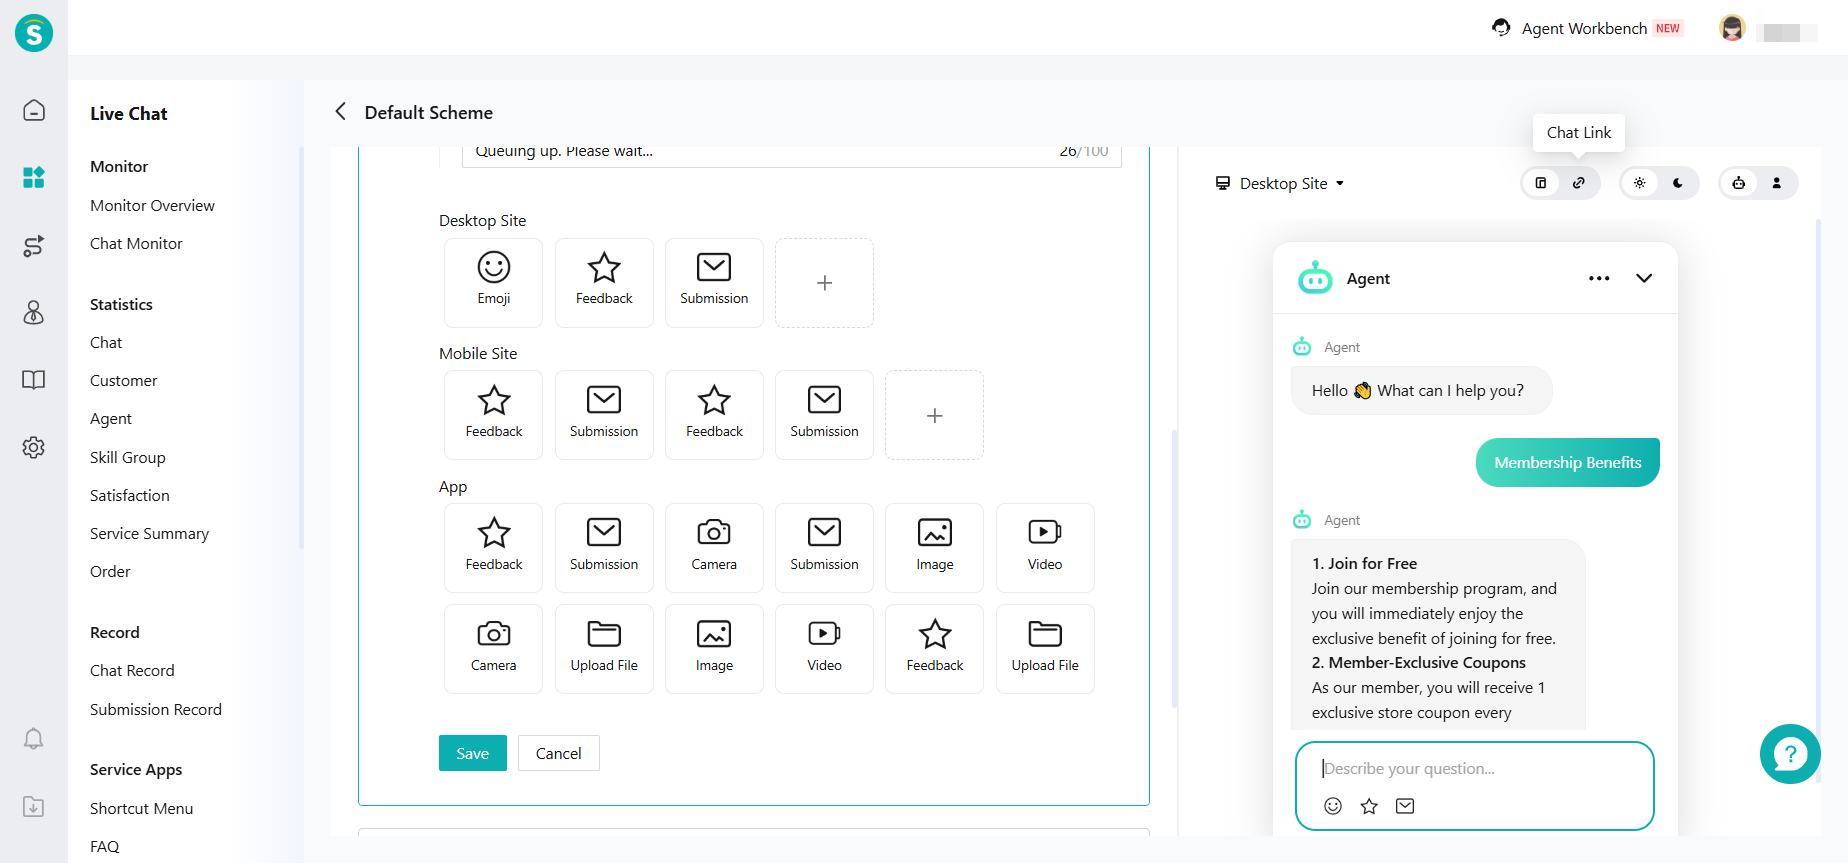Viewport: 1848px width, 863px height.
Task: Click the Chat Link icon button
Action: pos(1578,183)
